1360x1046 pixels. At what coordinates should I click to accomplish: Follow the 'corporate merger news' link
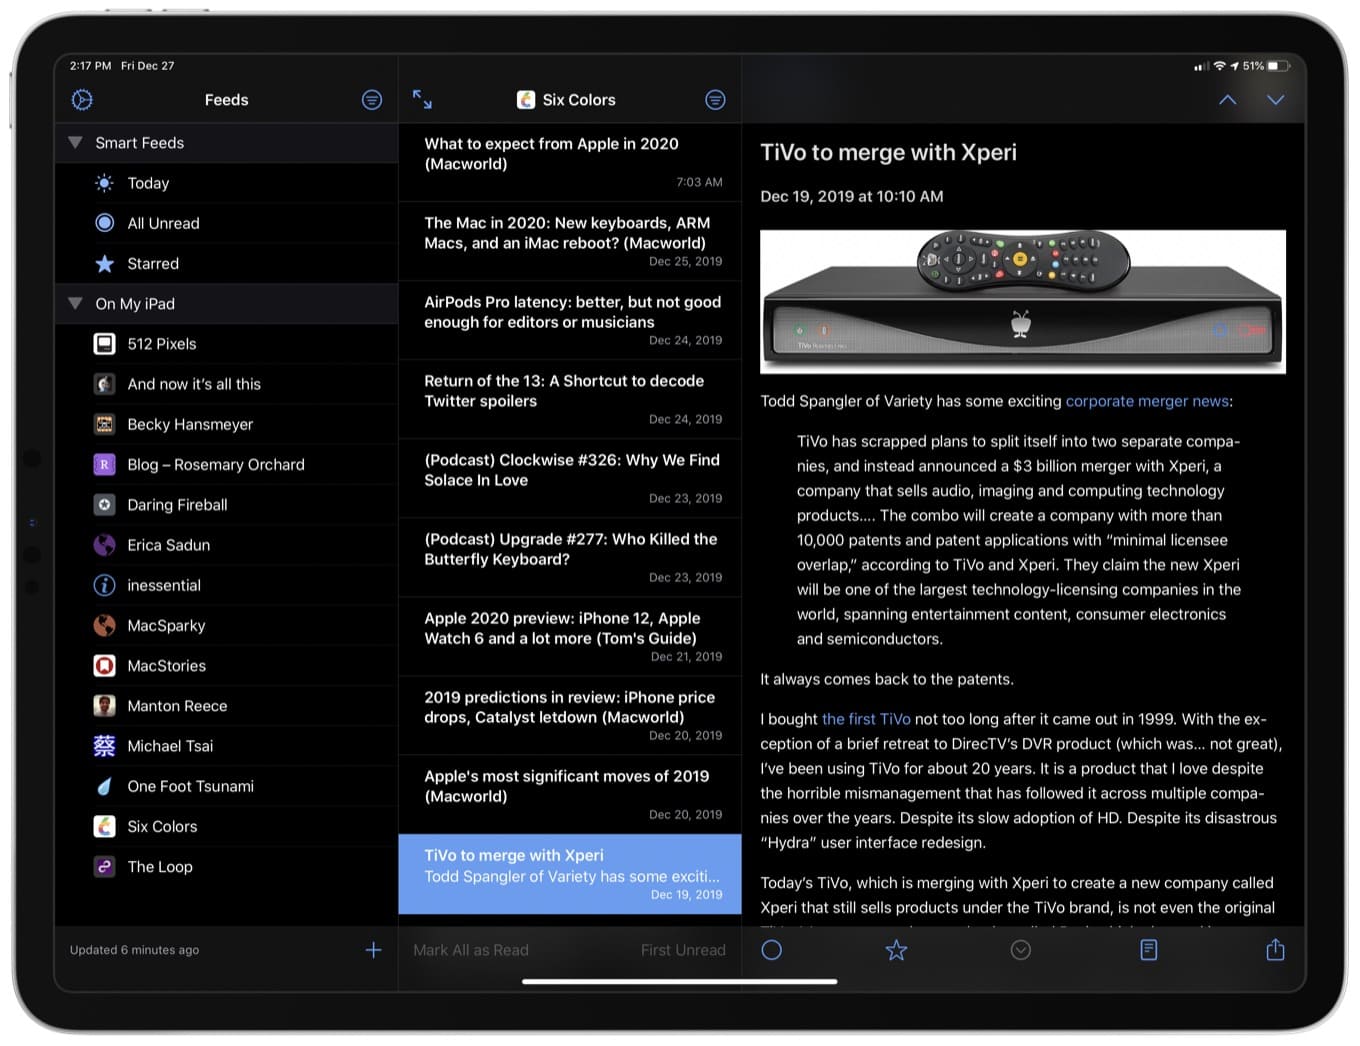point(1147,401)
